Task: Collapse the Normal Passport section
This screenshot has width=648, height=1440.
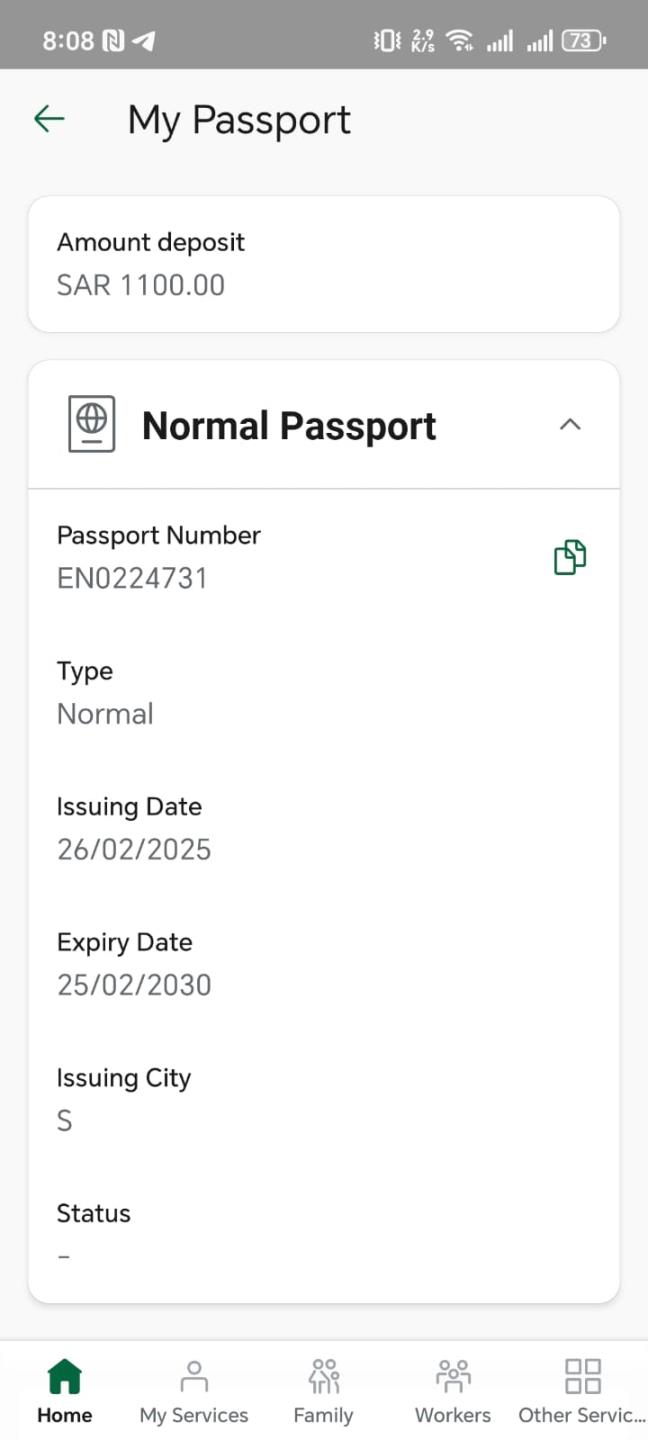Action: (x=570, y=424)
